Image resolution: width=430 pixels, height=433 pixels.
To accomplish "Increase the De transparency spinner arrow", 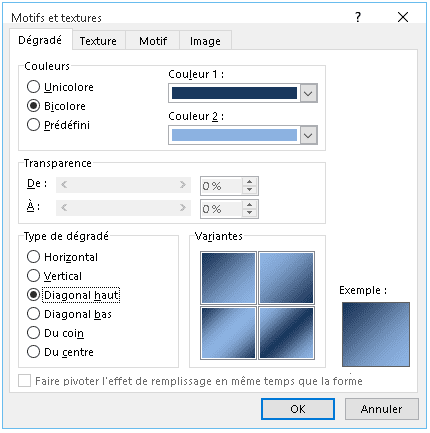I will coord(249,182).
